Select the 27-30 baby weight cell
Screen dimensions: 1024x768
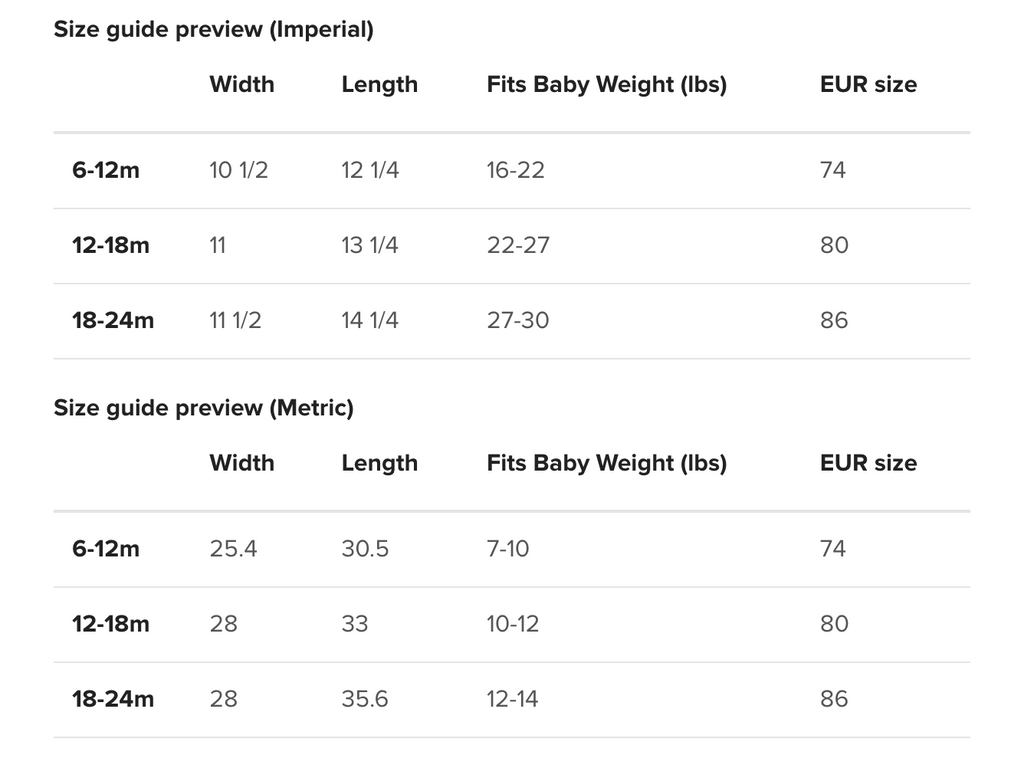[x=518, y=320]
